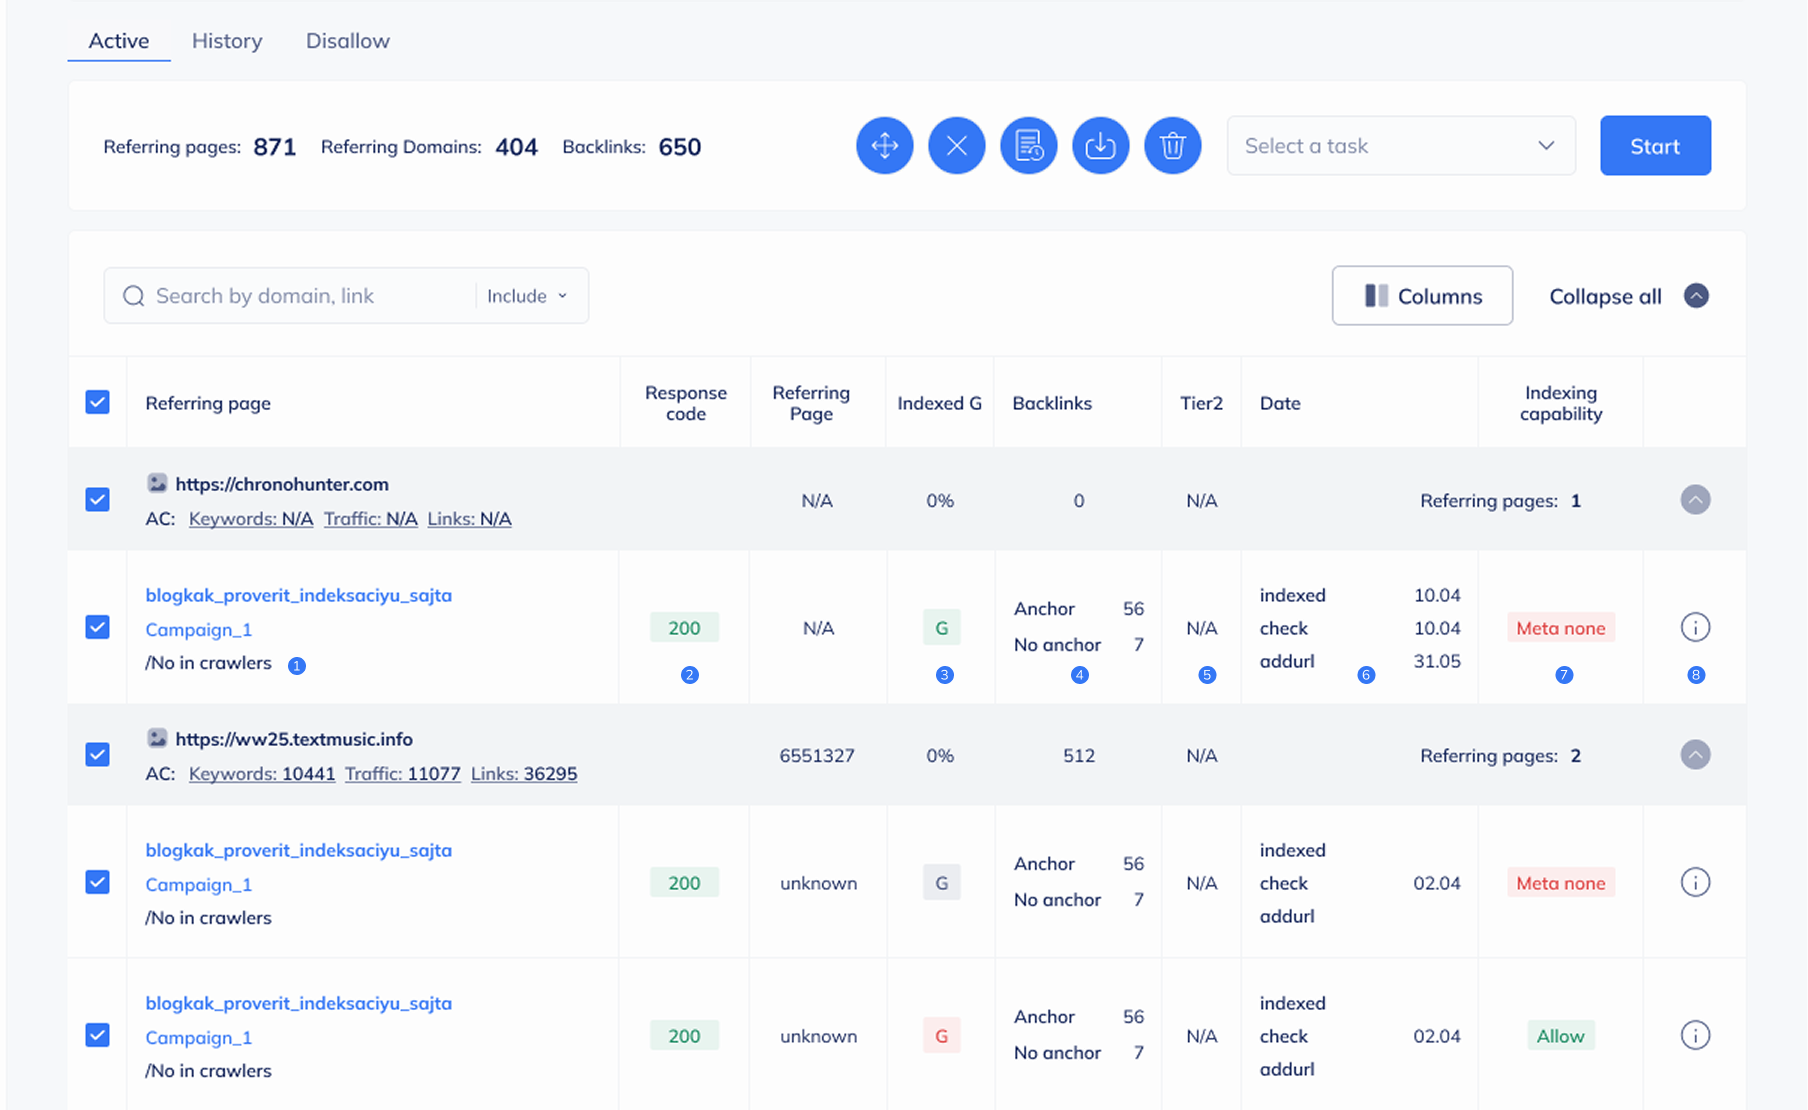Viewport: 1808px width, 1110px height.
Task: Click the Keywords: 10441 link
Action: pos(261,774)
